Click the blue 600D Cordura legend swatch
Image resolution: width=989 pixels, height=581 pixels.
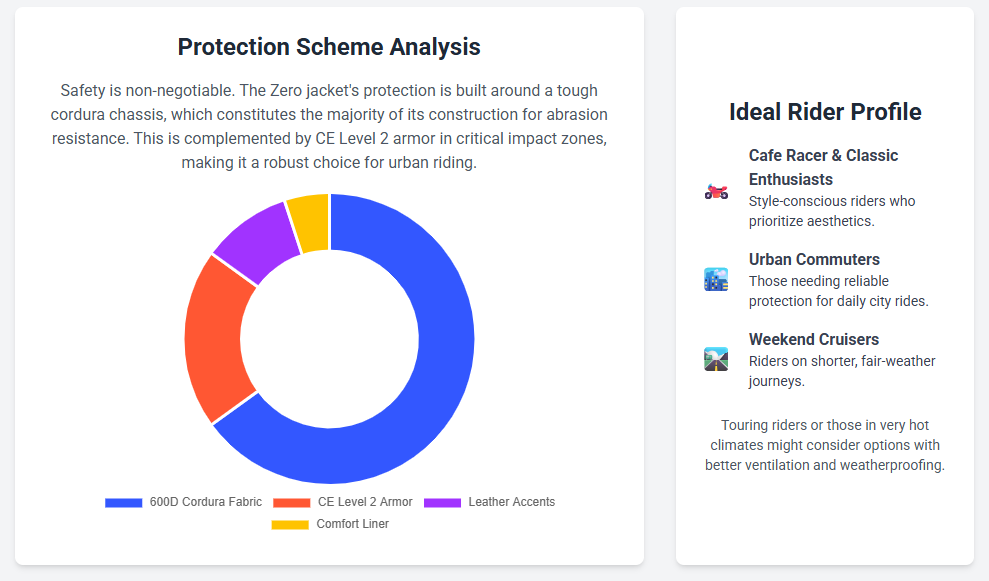point(124,502)
